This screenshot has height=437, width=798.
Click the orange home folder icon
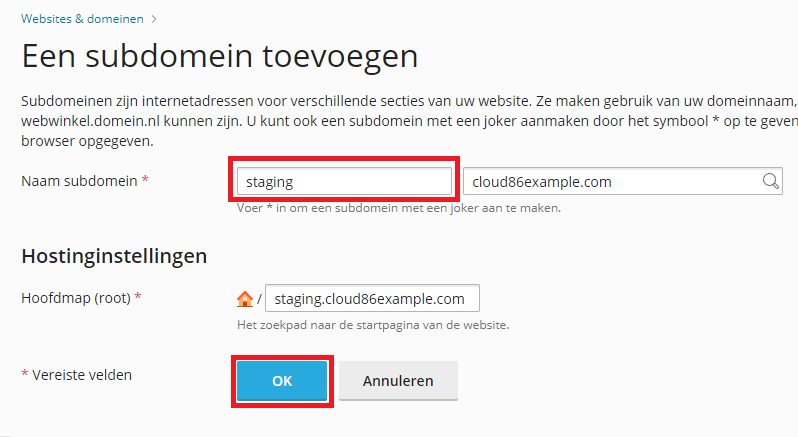click(x=245, y=299)
